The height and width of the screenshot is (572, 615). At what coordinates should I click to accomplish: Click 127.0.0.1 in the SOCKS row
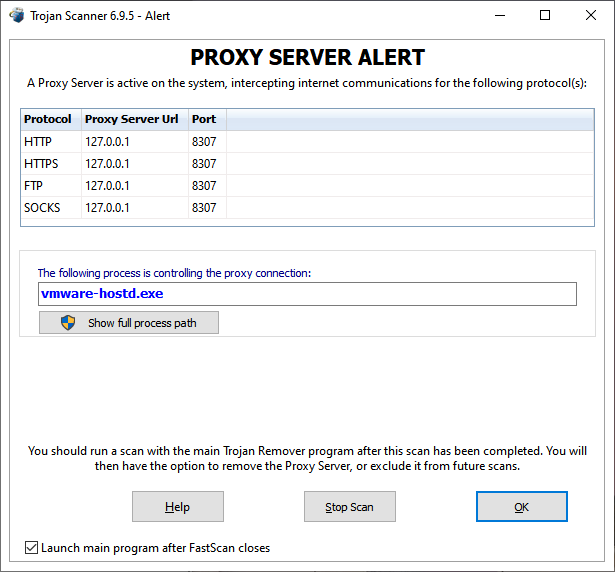point(107,208)
